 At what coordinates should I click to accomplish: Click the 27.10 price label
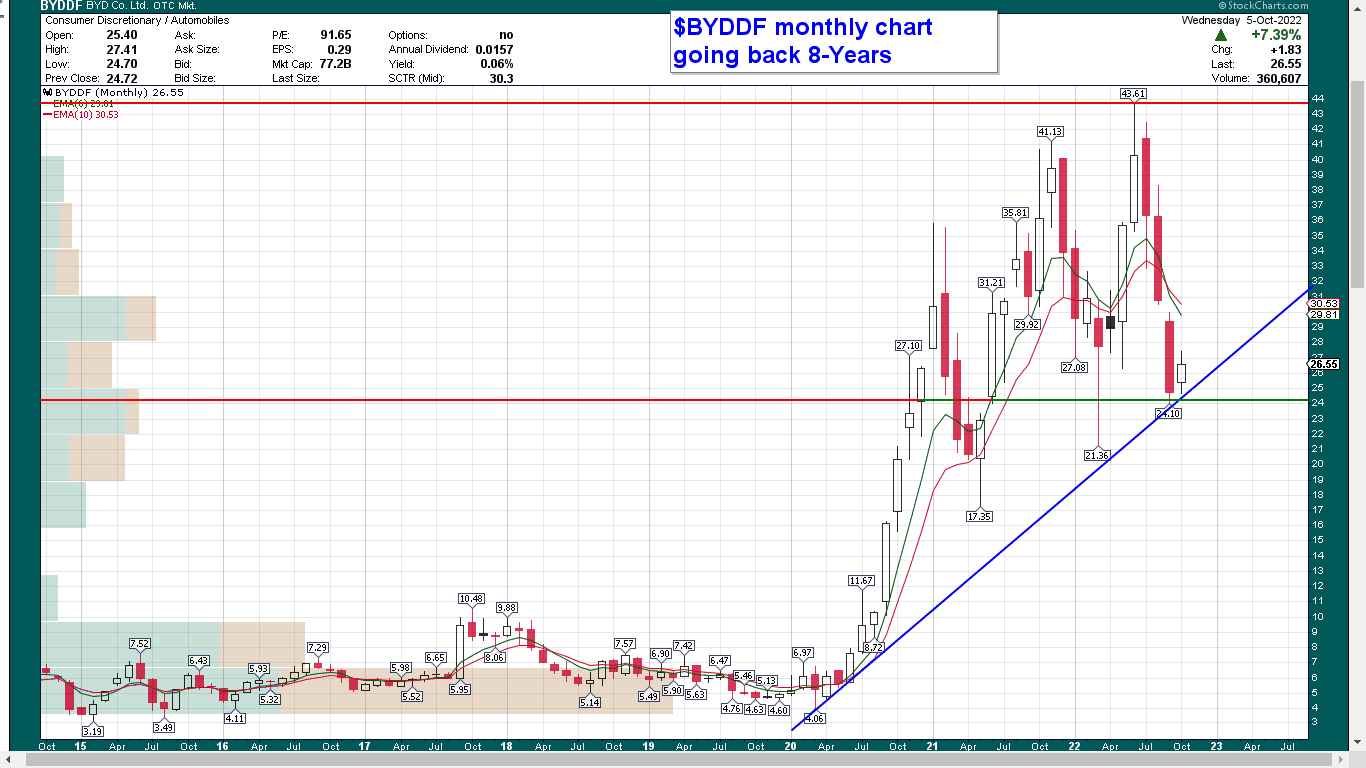tap(908, 345)
